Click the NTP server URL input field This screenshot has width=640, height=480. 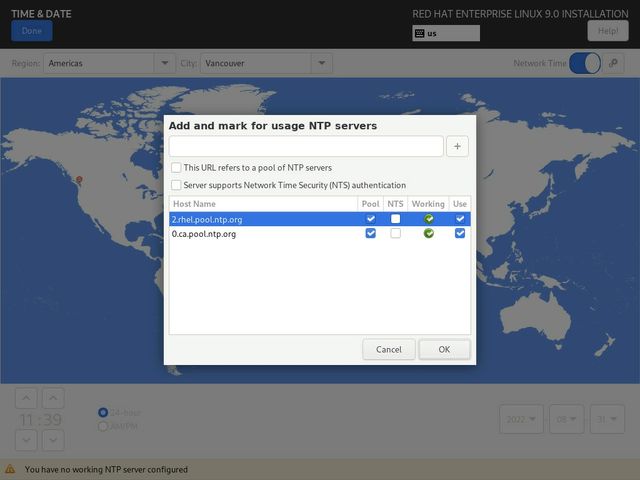click(x=306, y=146)
